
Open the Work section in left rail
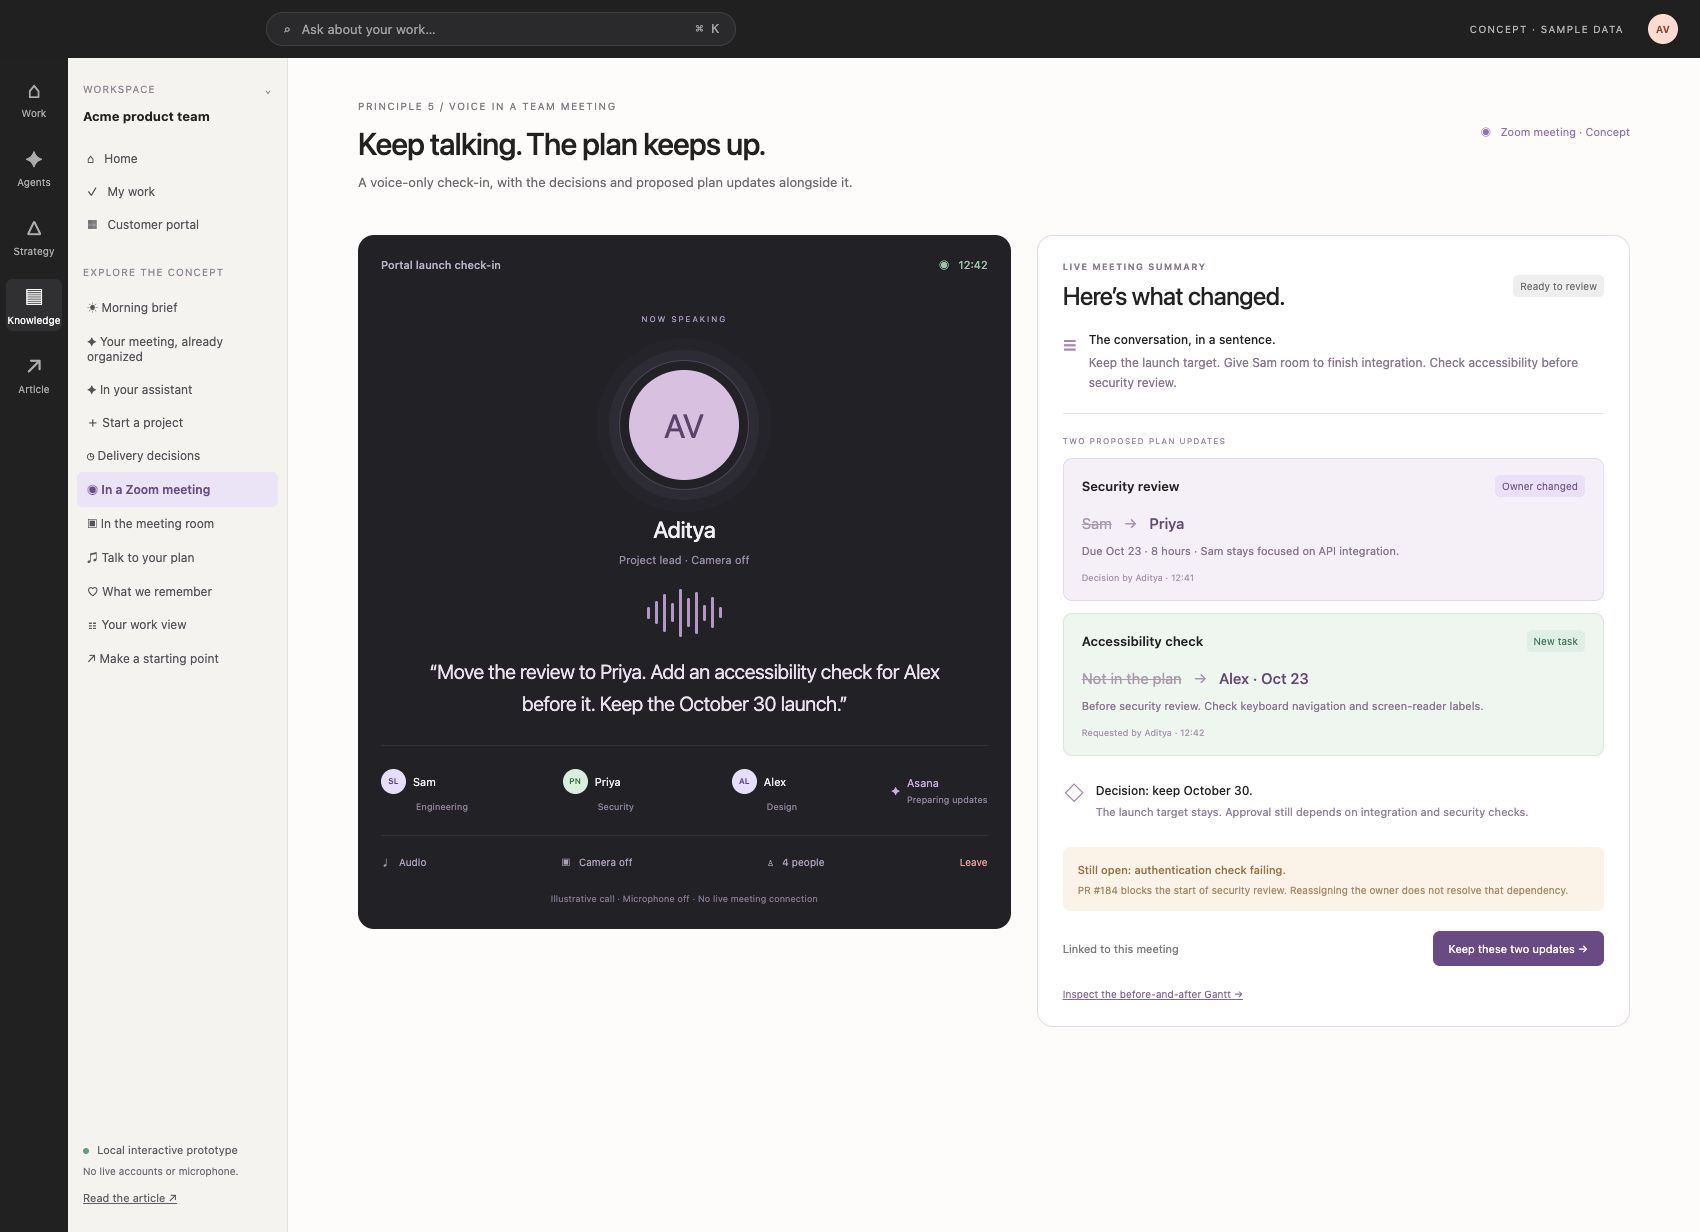pyautogui.click(x=33, y=101)
